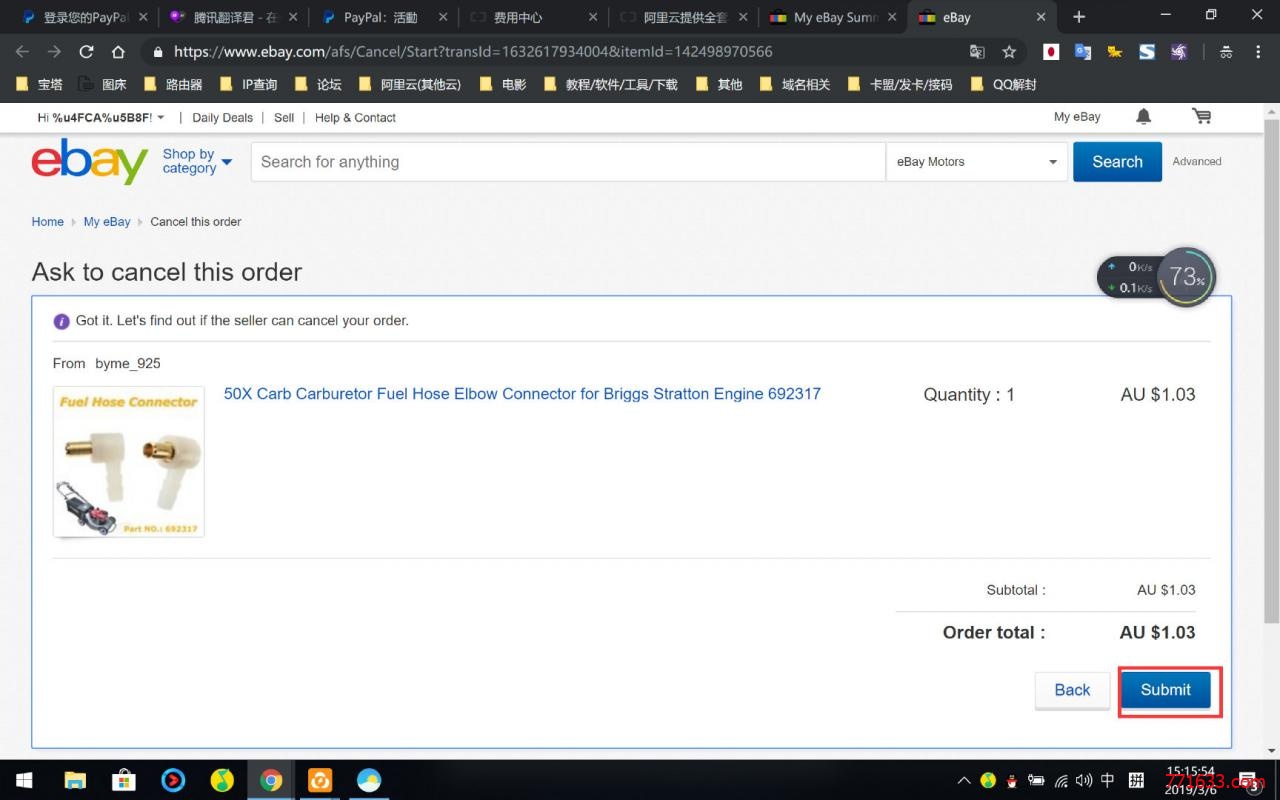Open the 电影 bookmark folder
Screen dimensions: 1280x800
point(503,85)
